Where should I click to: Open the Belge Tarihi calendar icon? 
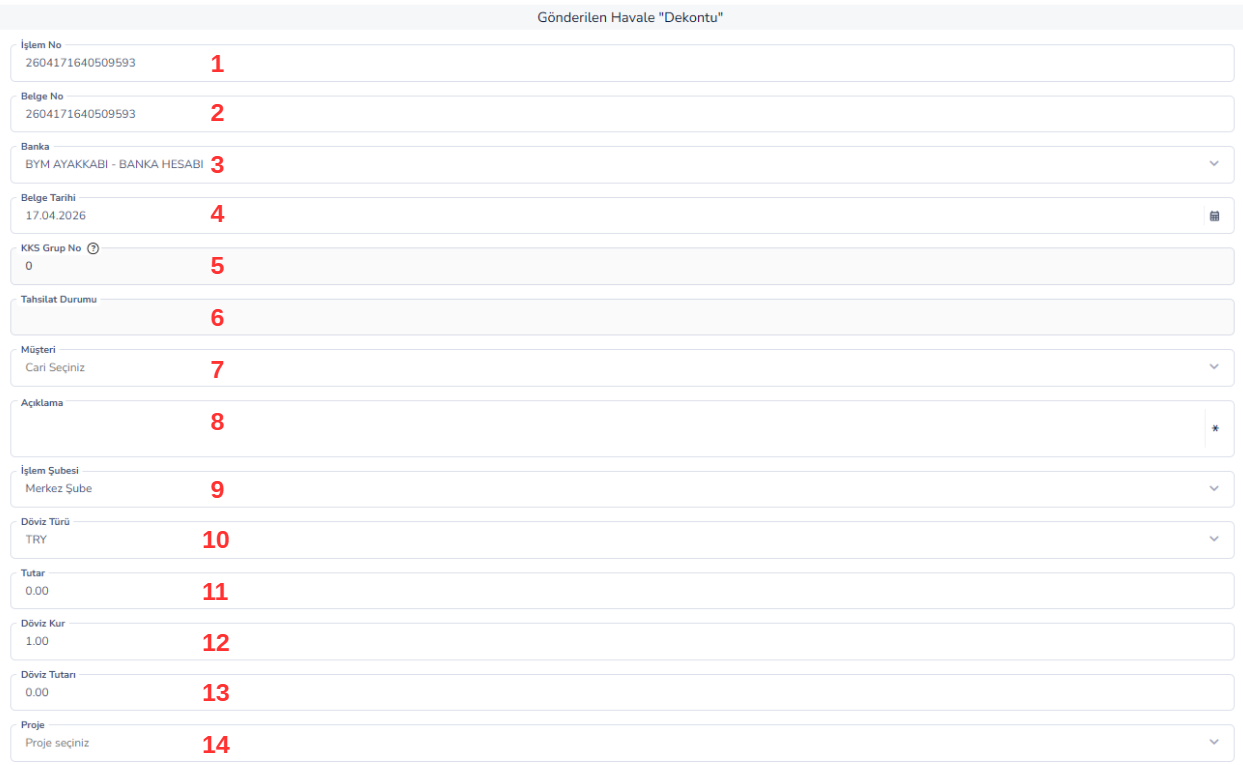tap(1214, 215)
